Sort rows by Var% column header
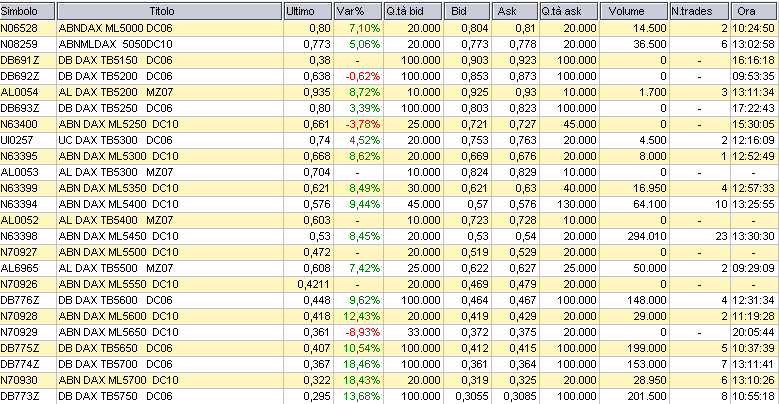The height and width of the screenshot is (404, 779). (358, 11)
